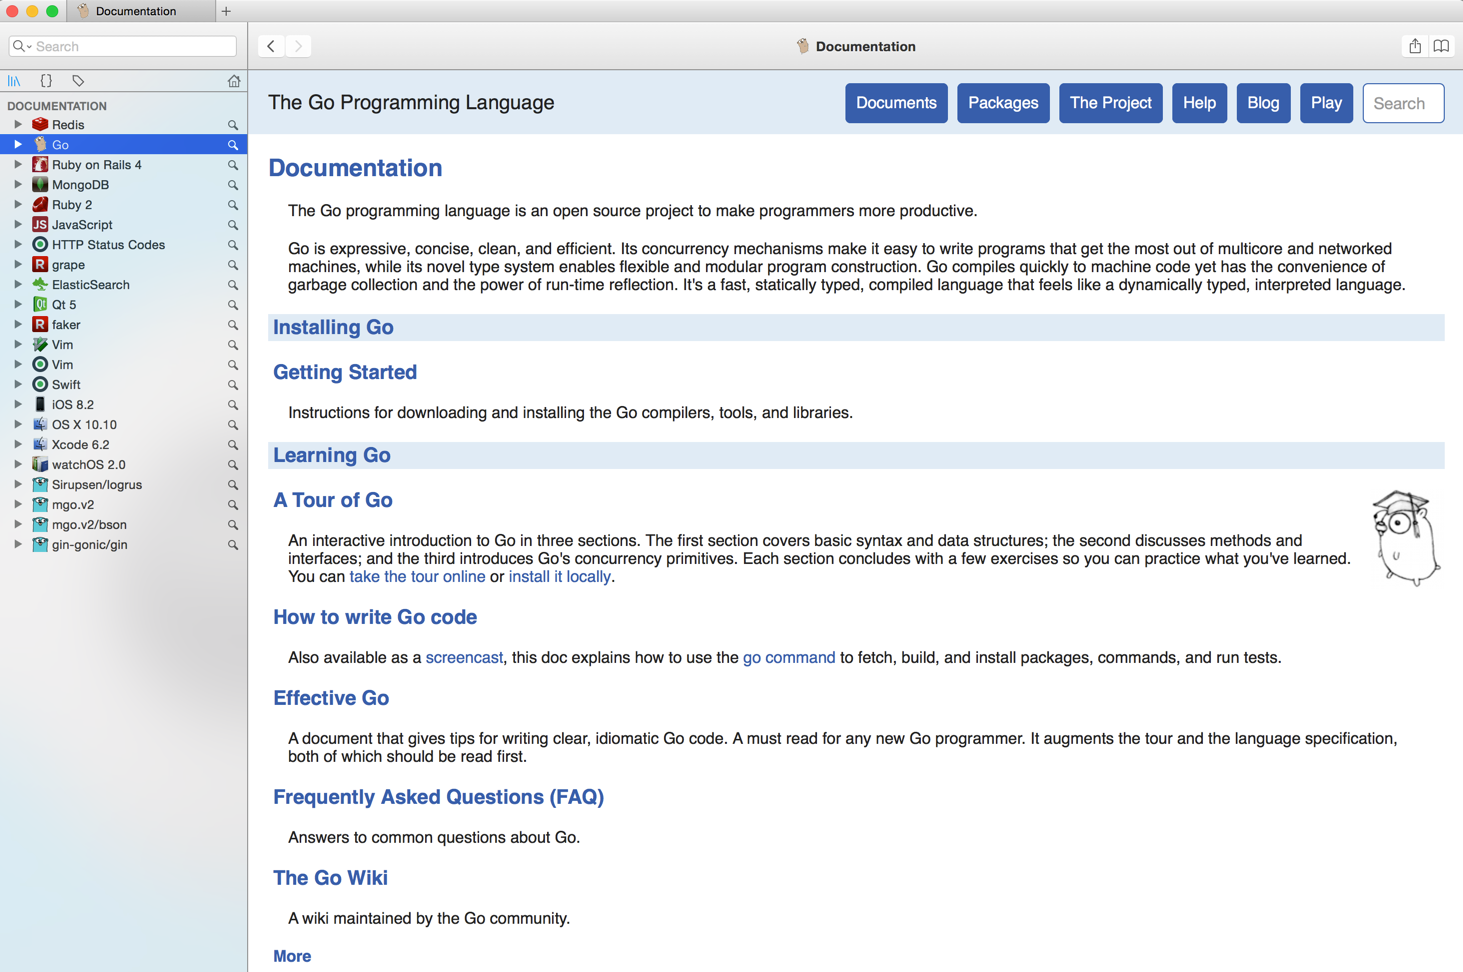The image size is (1463, 972).
Task: Switch to the curly braces snippets icon
Action: pyautogui.click(x=46, y=81)
